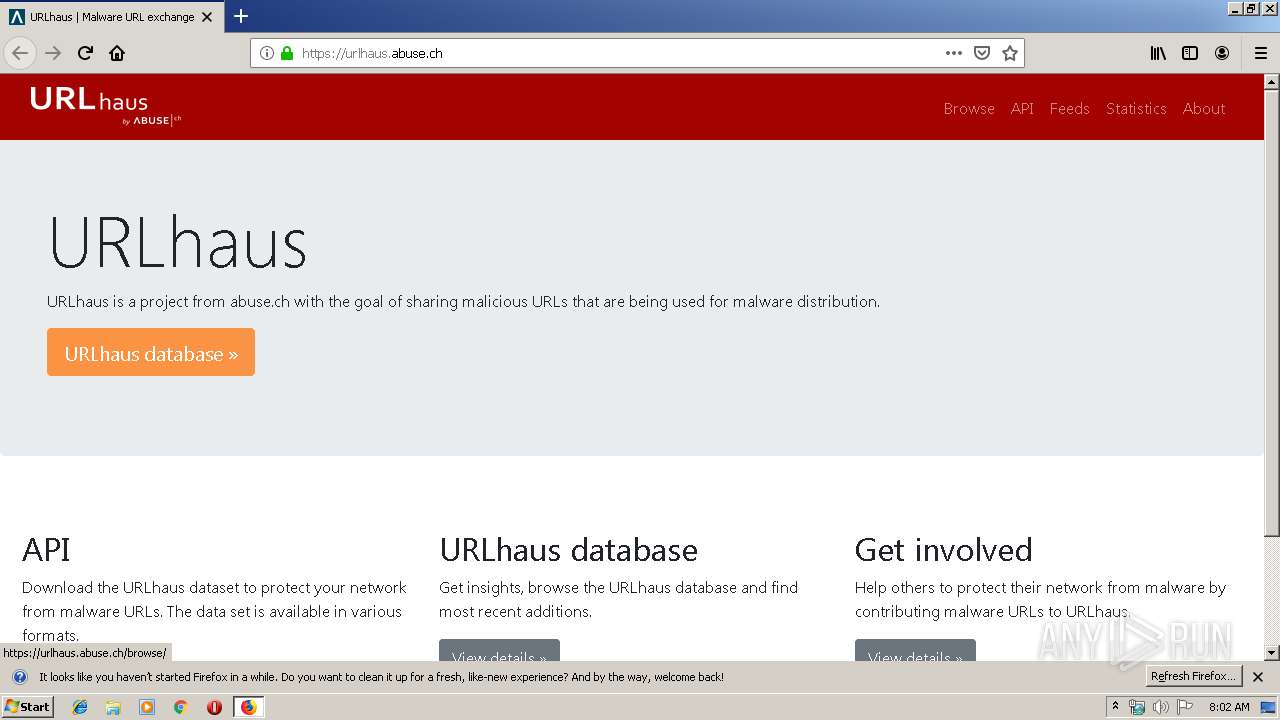Go back with the browser back arrow
The width and height of the screenshot is (1280, 720).
click(20, 53)
